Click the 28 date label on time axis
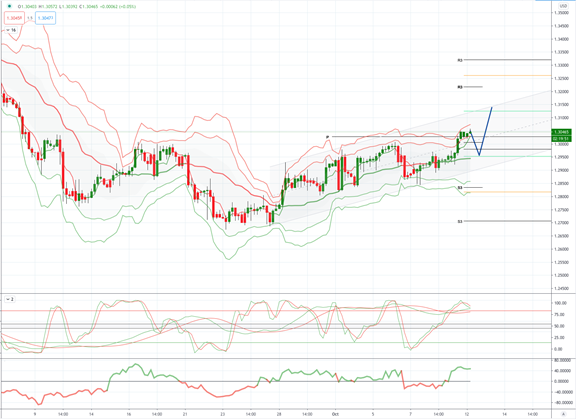The height and width of the screenshot is (419, 576). [x=279, y=414]
